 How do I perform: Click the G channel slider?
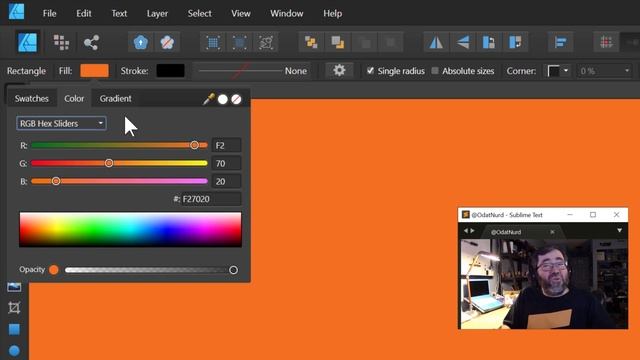tap(119, 163)
